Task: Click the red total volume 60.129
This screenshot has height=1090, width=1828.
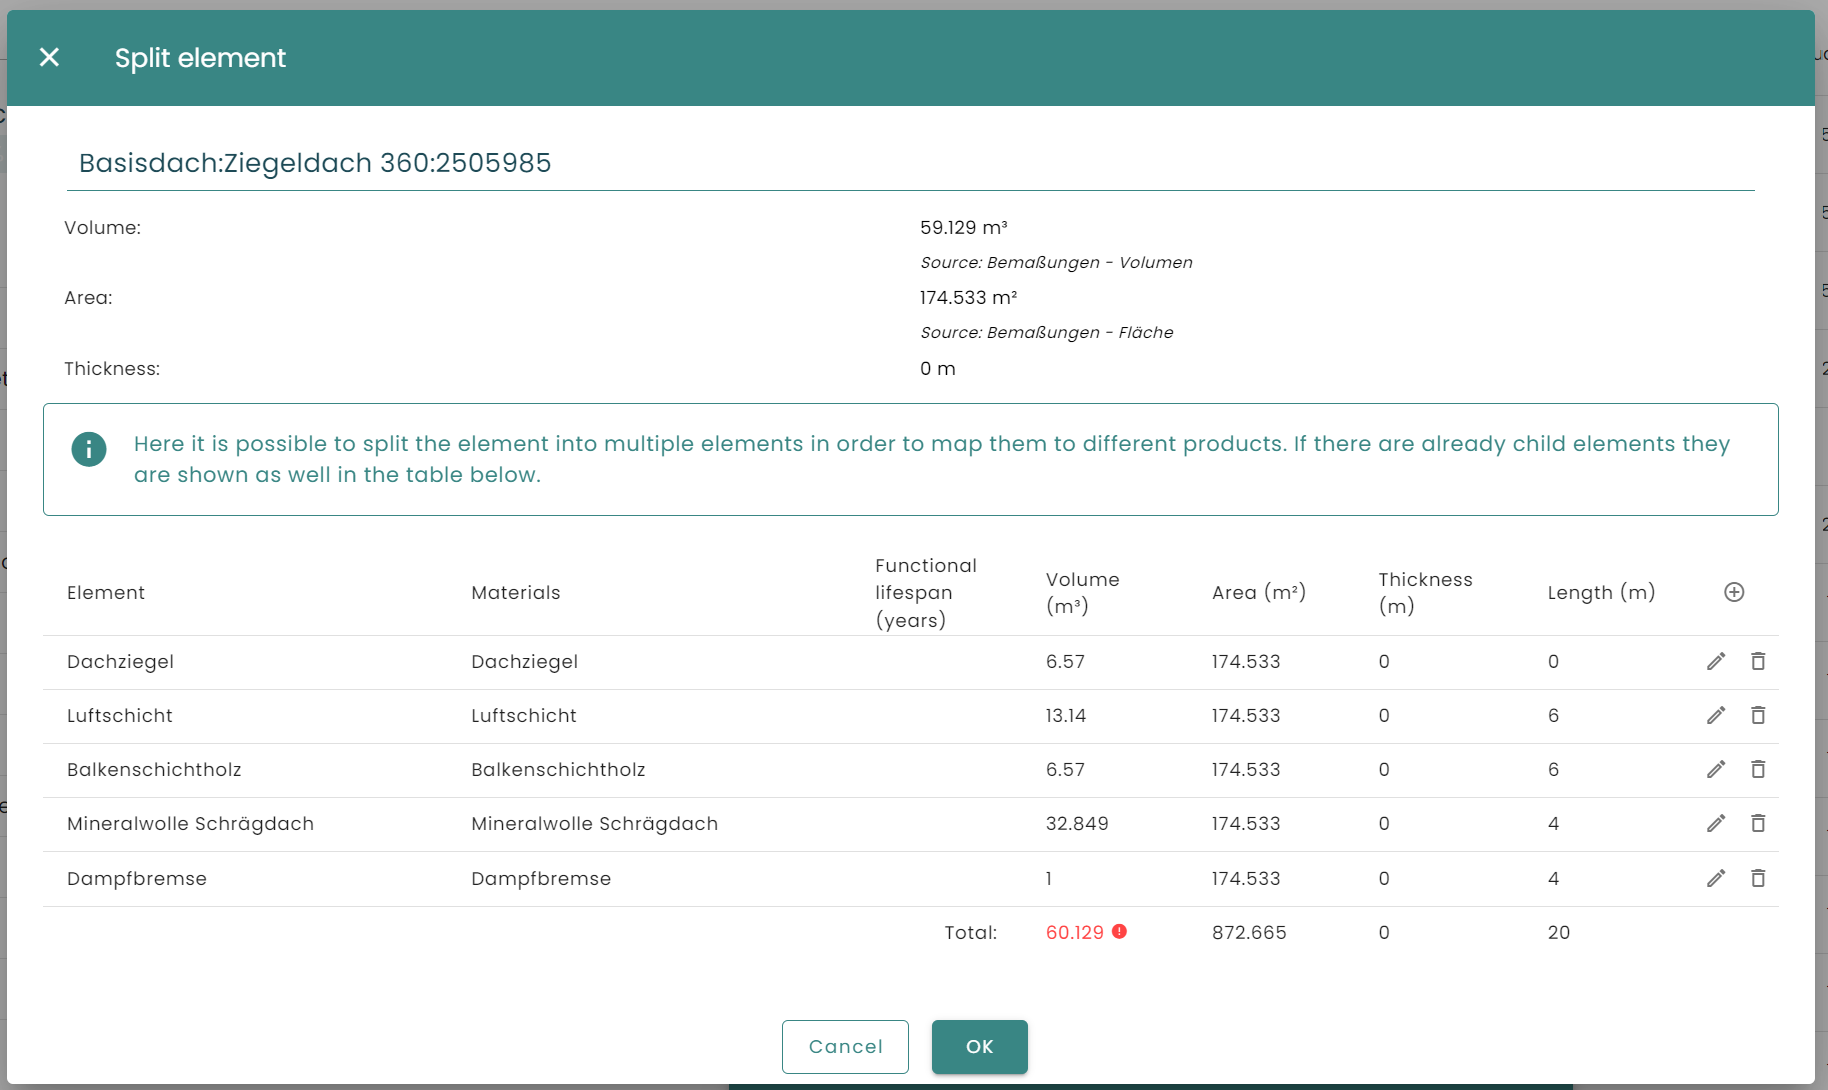Action: [x=1075, y=933]
